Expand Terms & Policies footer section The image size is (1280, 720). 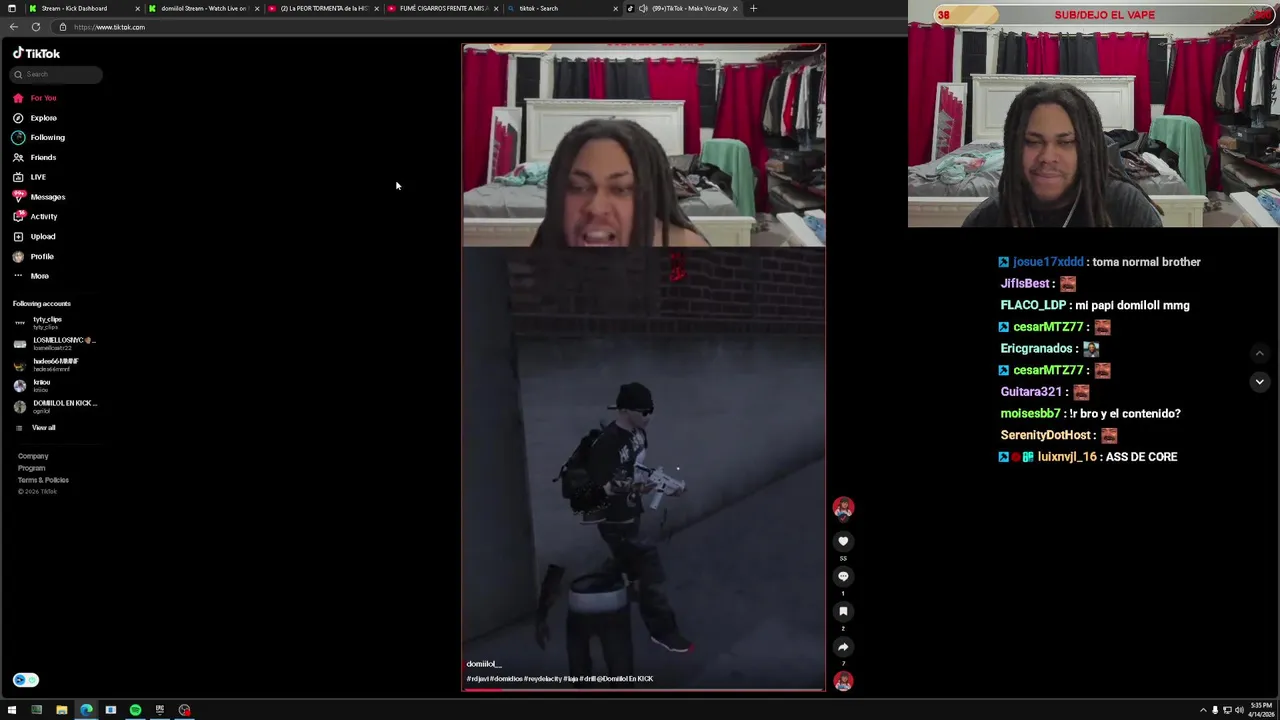click(43, 480)
